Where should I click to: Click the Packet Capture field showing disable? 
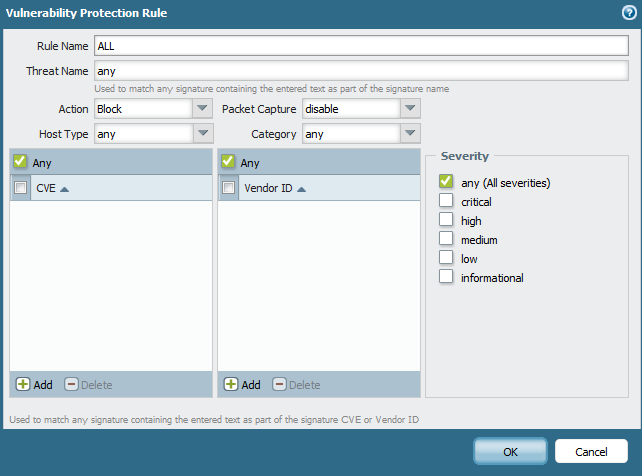coord(351,108)
